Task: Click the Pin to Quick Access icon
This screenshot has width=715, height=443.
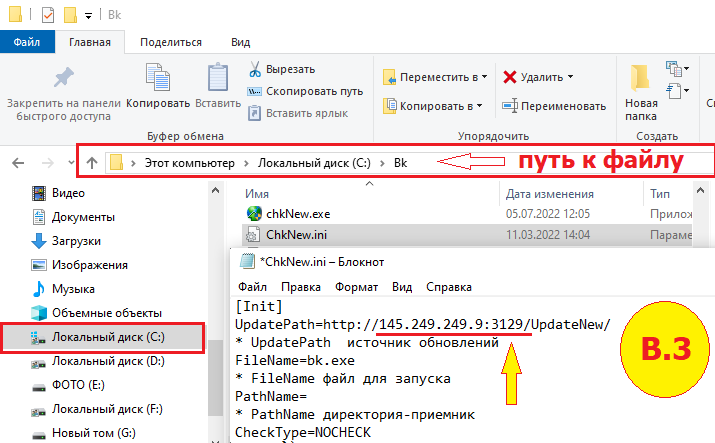Action: pos(63,78)
